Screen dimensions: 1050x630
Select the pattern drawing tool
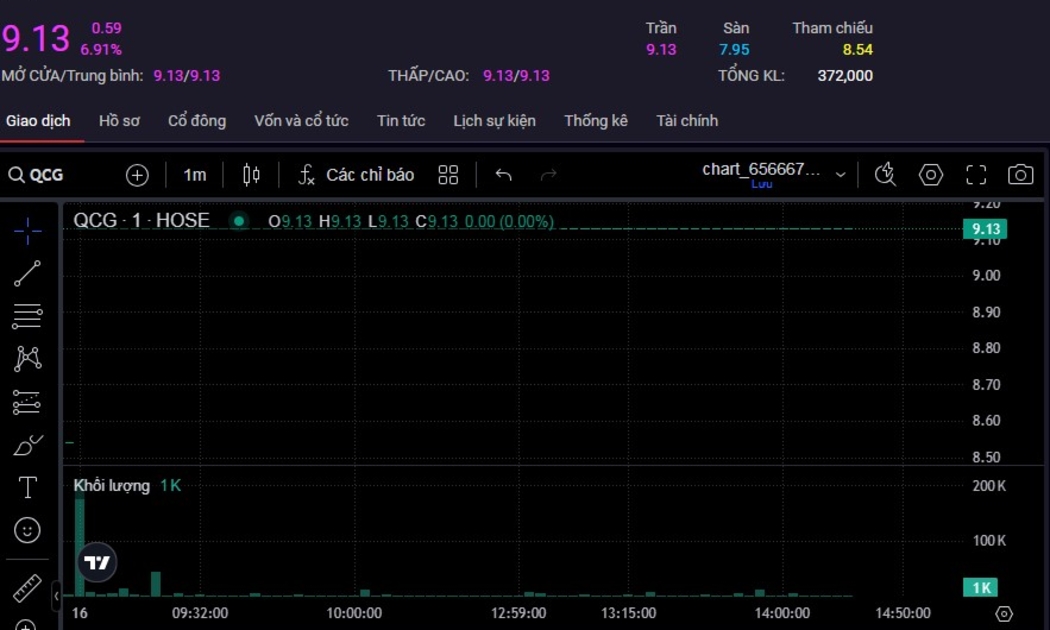[x=28, y=358]
